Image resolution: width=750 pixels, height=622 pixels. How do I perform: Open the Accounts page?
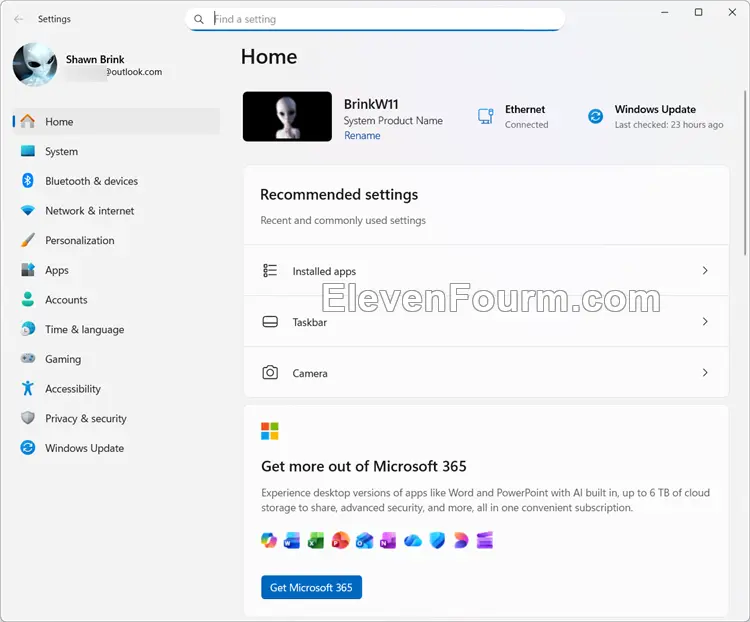click(x=116, y=300)
